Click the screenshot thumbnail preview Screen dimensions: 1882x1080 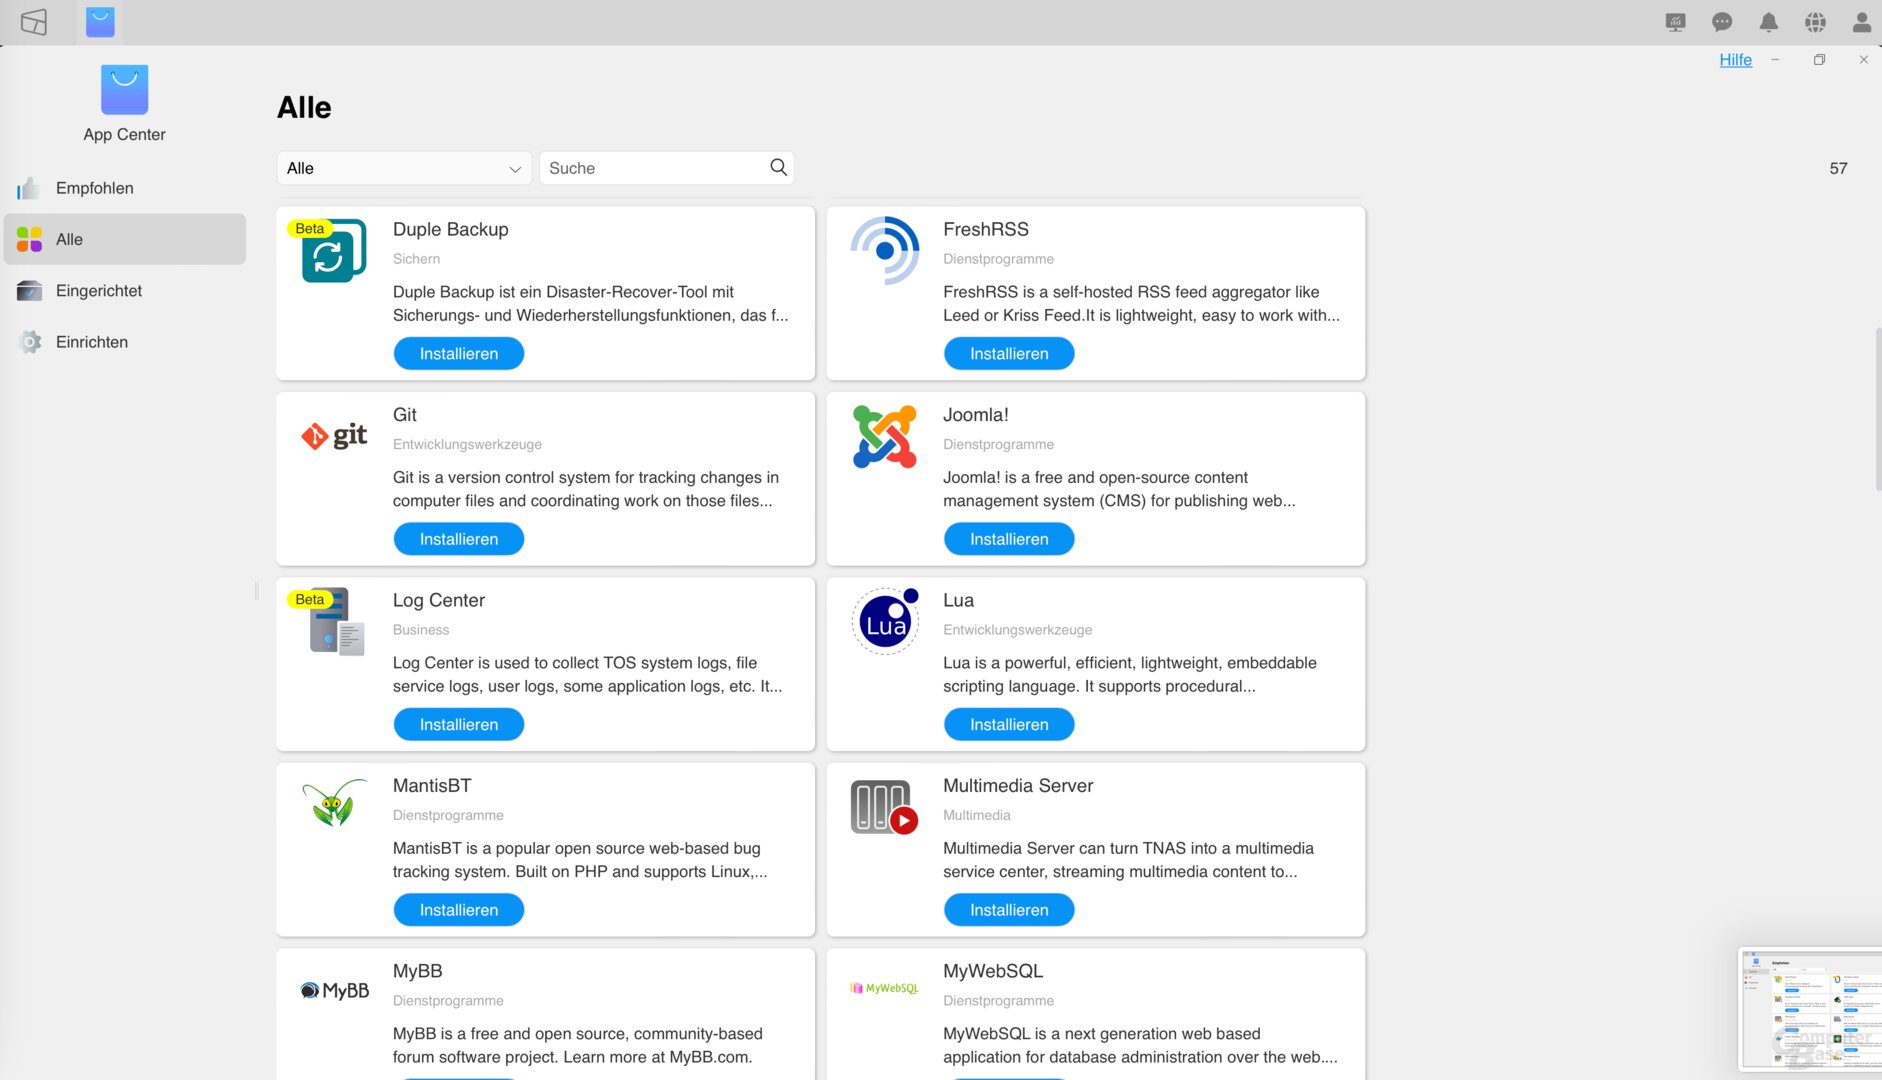tap(1810, 1010)
